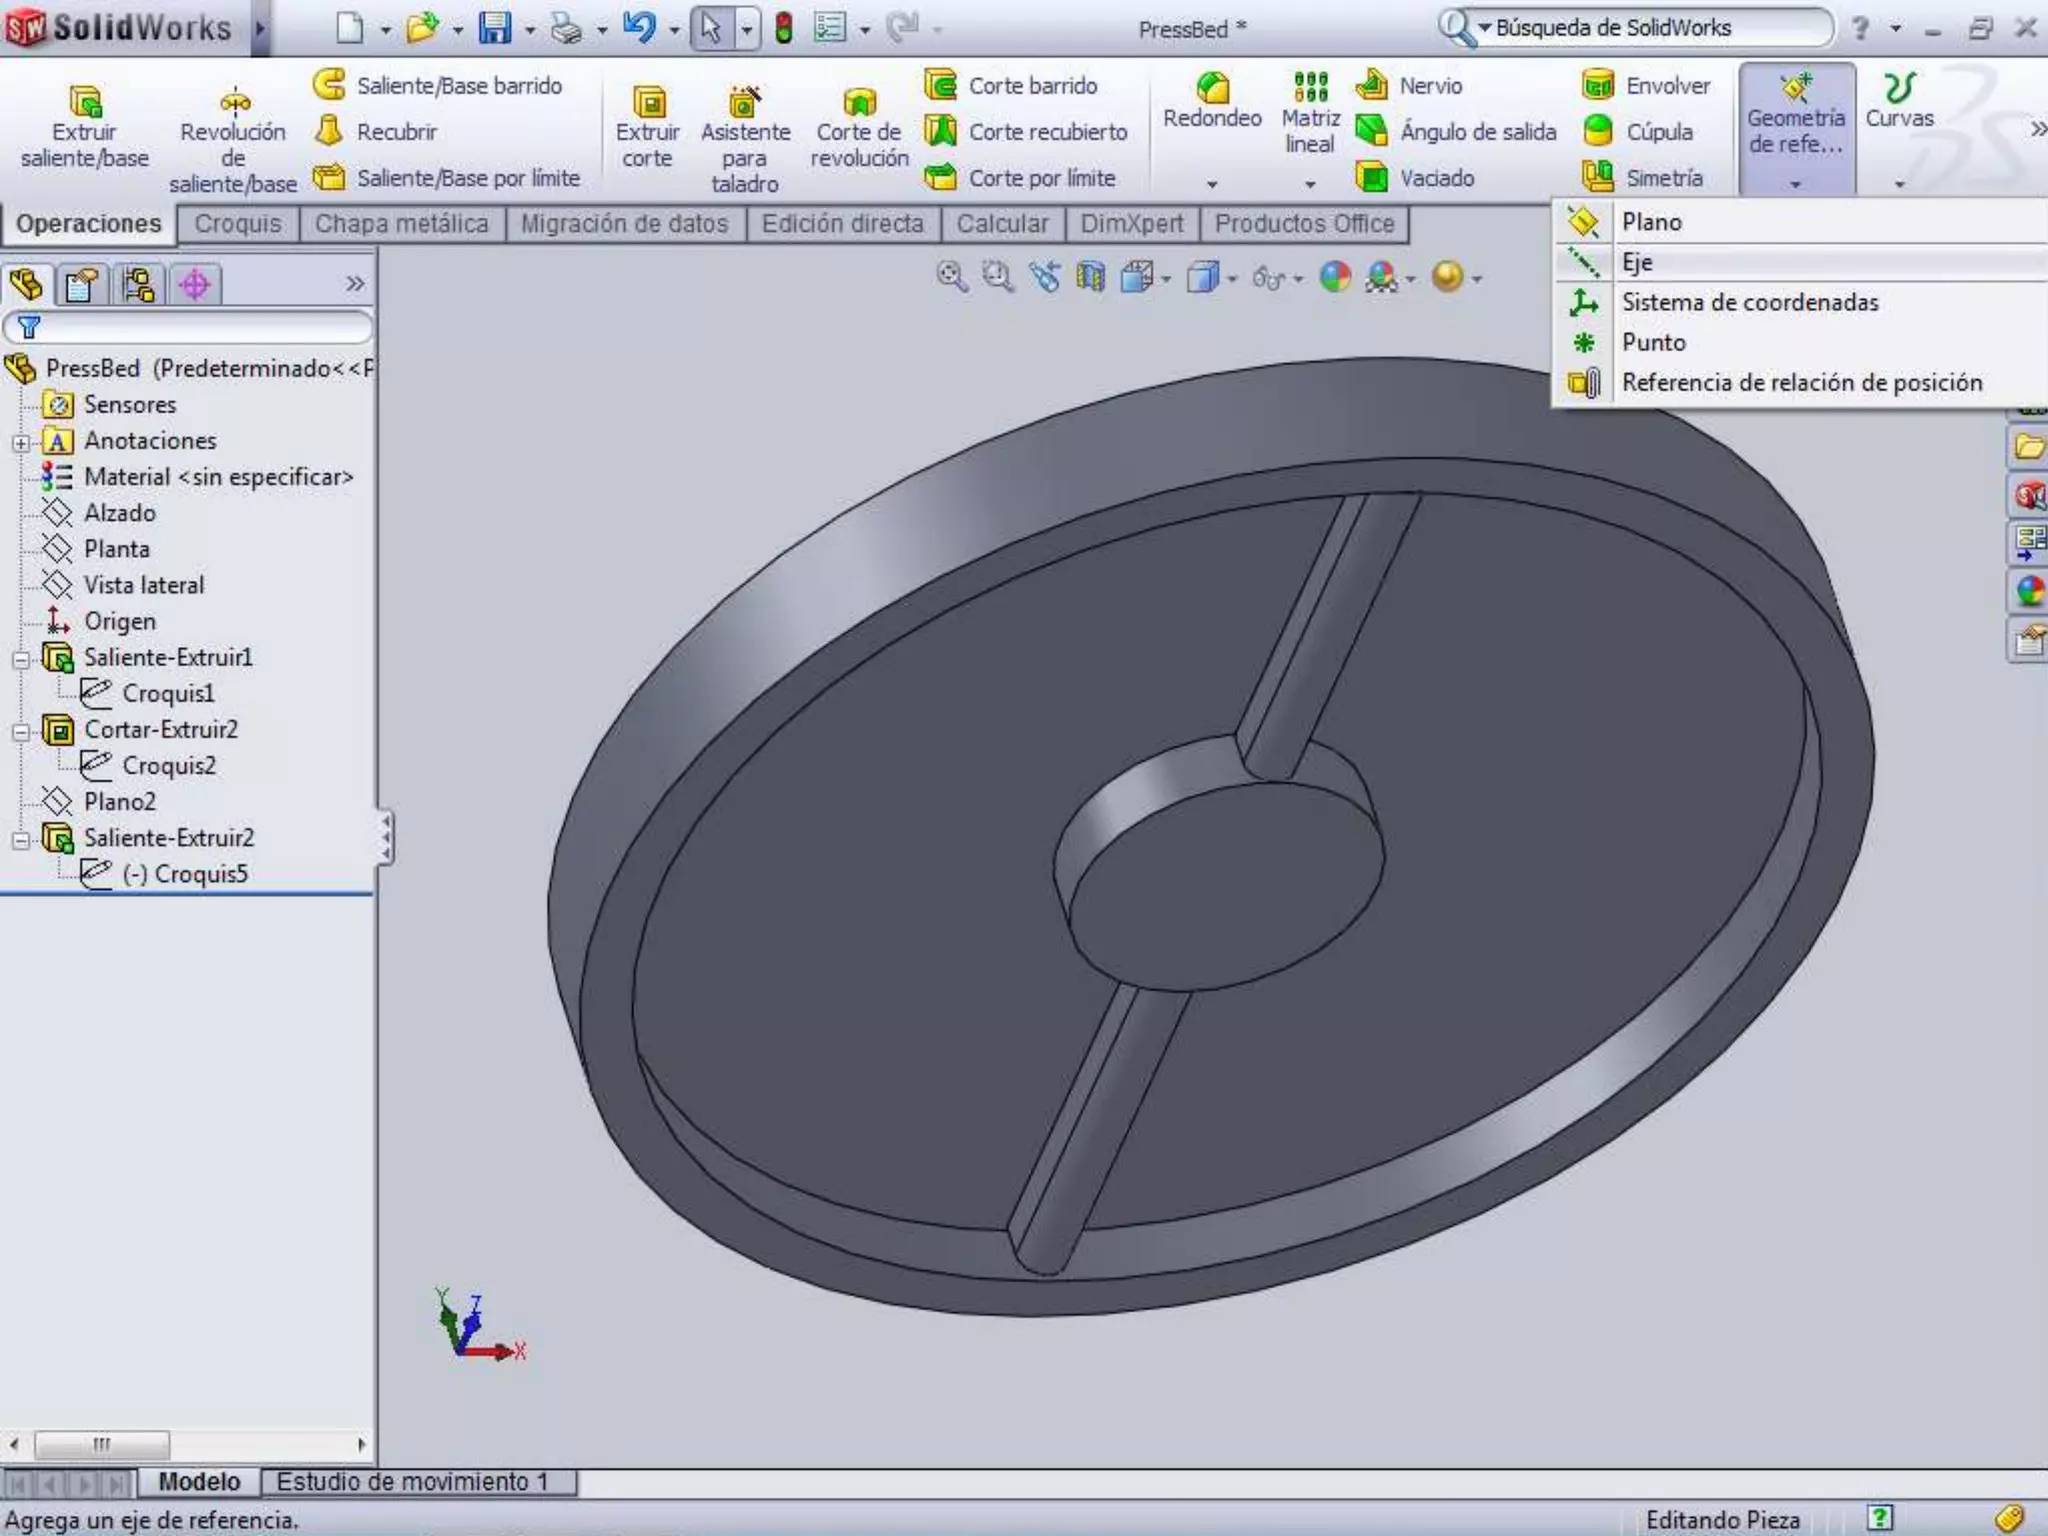The height and width of the screenshot is (1536, 2048).
Task: Expand the Anotaciones tree node
Action: (21, 442)
